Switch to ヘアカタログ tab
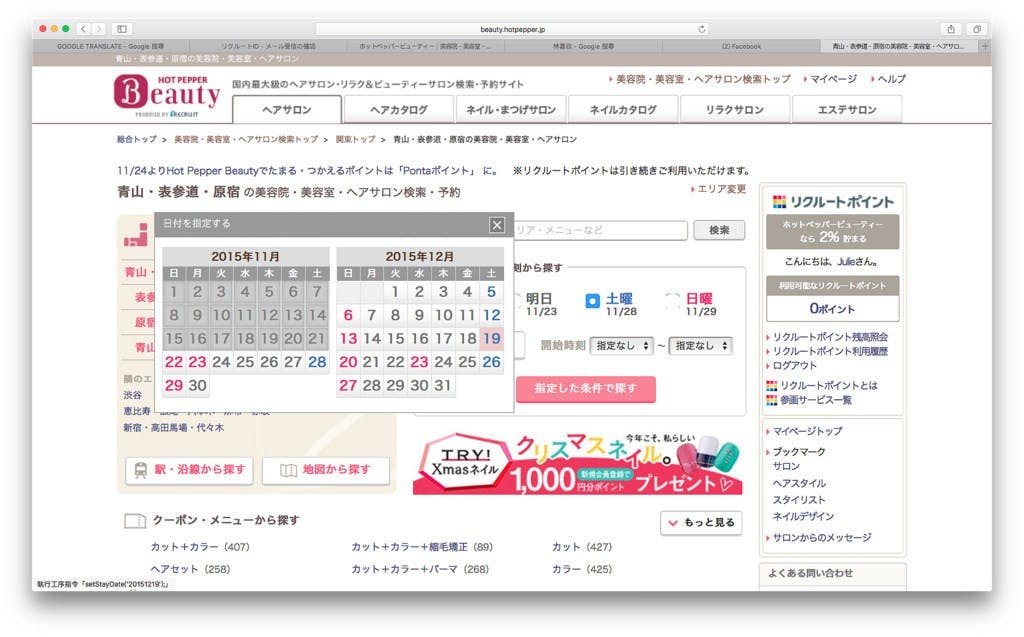Screen dimensions: 1024x637 pyautogui.click(x=398, y=110)
